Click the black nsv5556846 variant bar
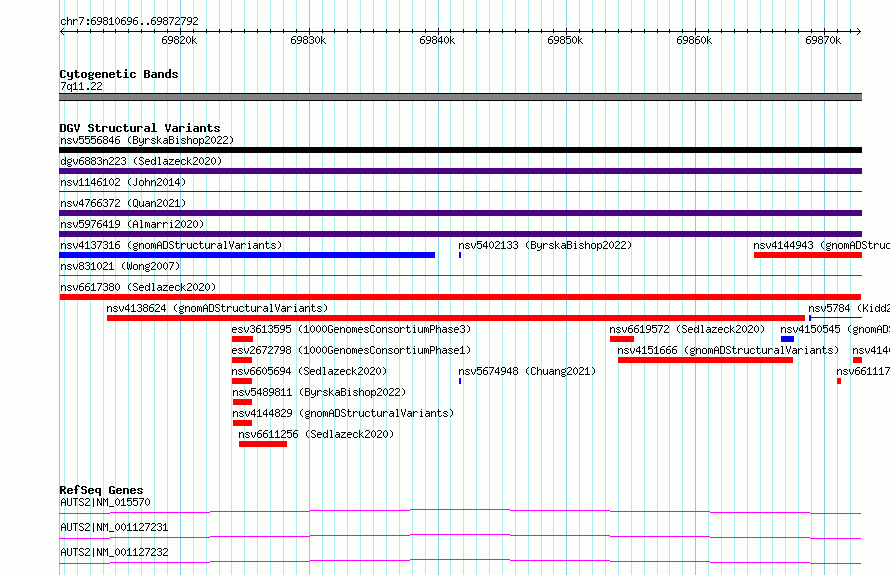Image resolution: width=890 pixels, height=575 pixels. (x=460, y=150)
